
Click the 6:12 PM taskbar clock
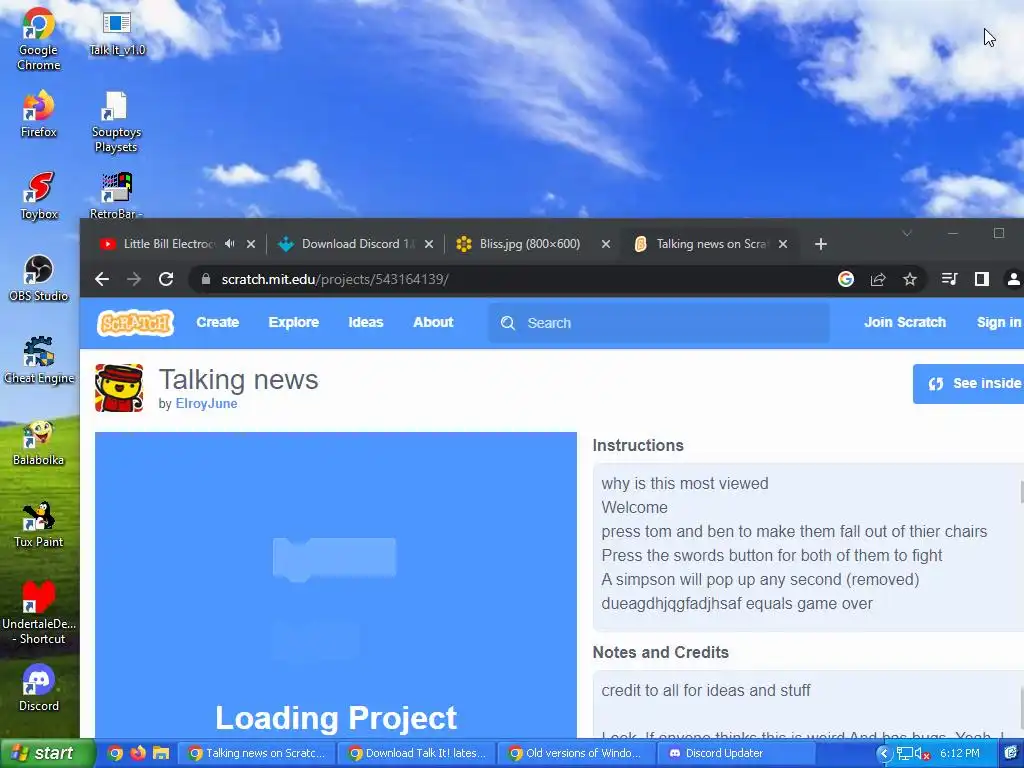[959, 754]
